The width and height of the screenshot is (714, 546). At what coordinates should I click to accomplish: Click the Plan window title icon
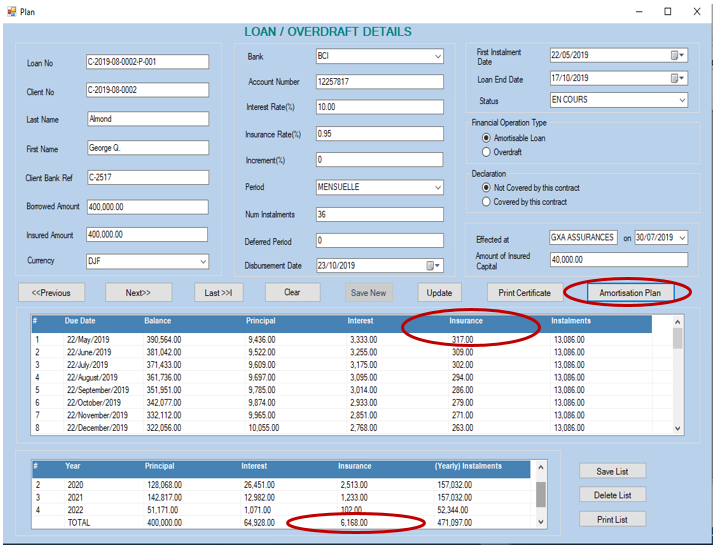pos(10,11)
